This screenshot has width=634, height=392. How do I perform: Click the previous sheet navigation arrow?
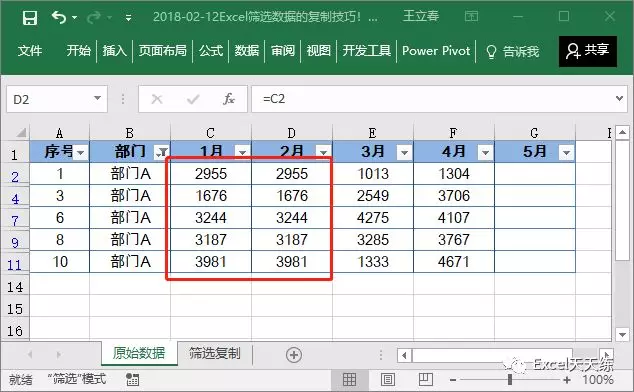point(30,355)
